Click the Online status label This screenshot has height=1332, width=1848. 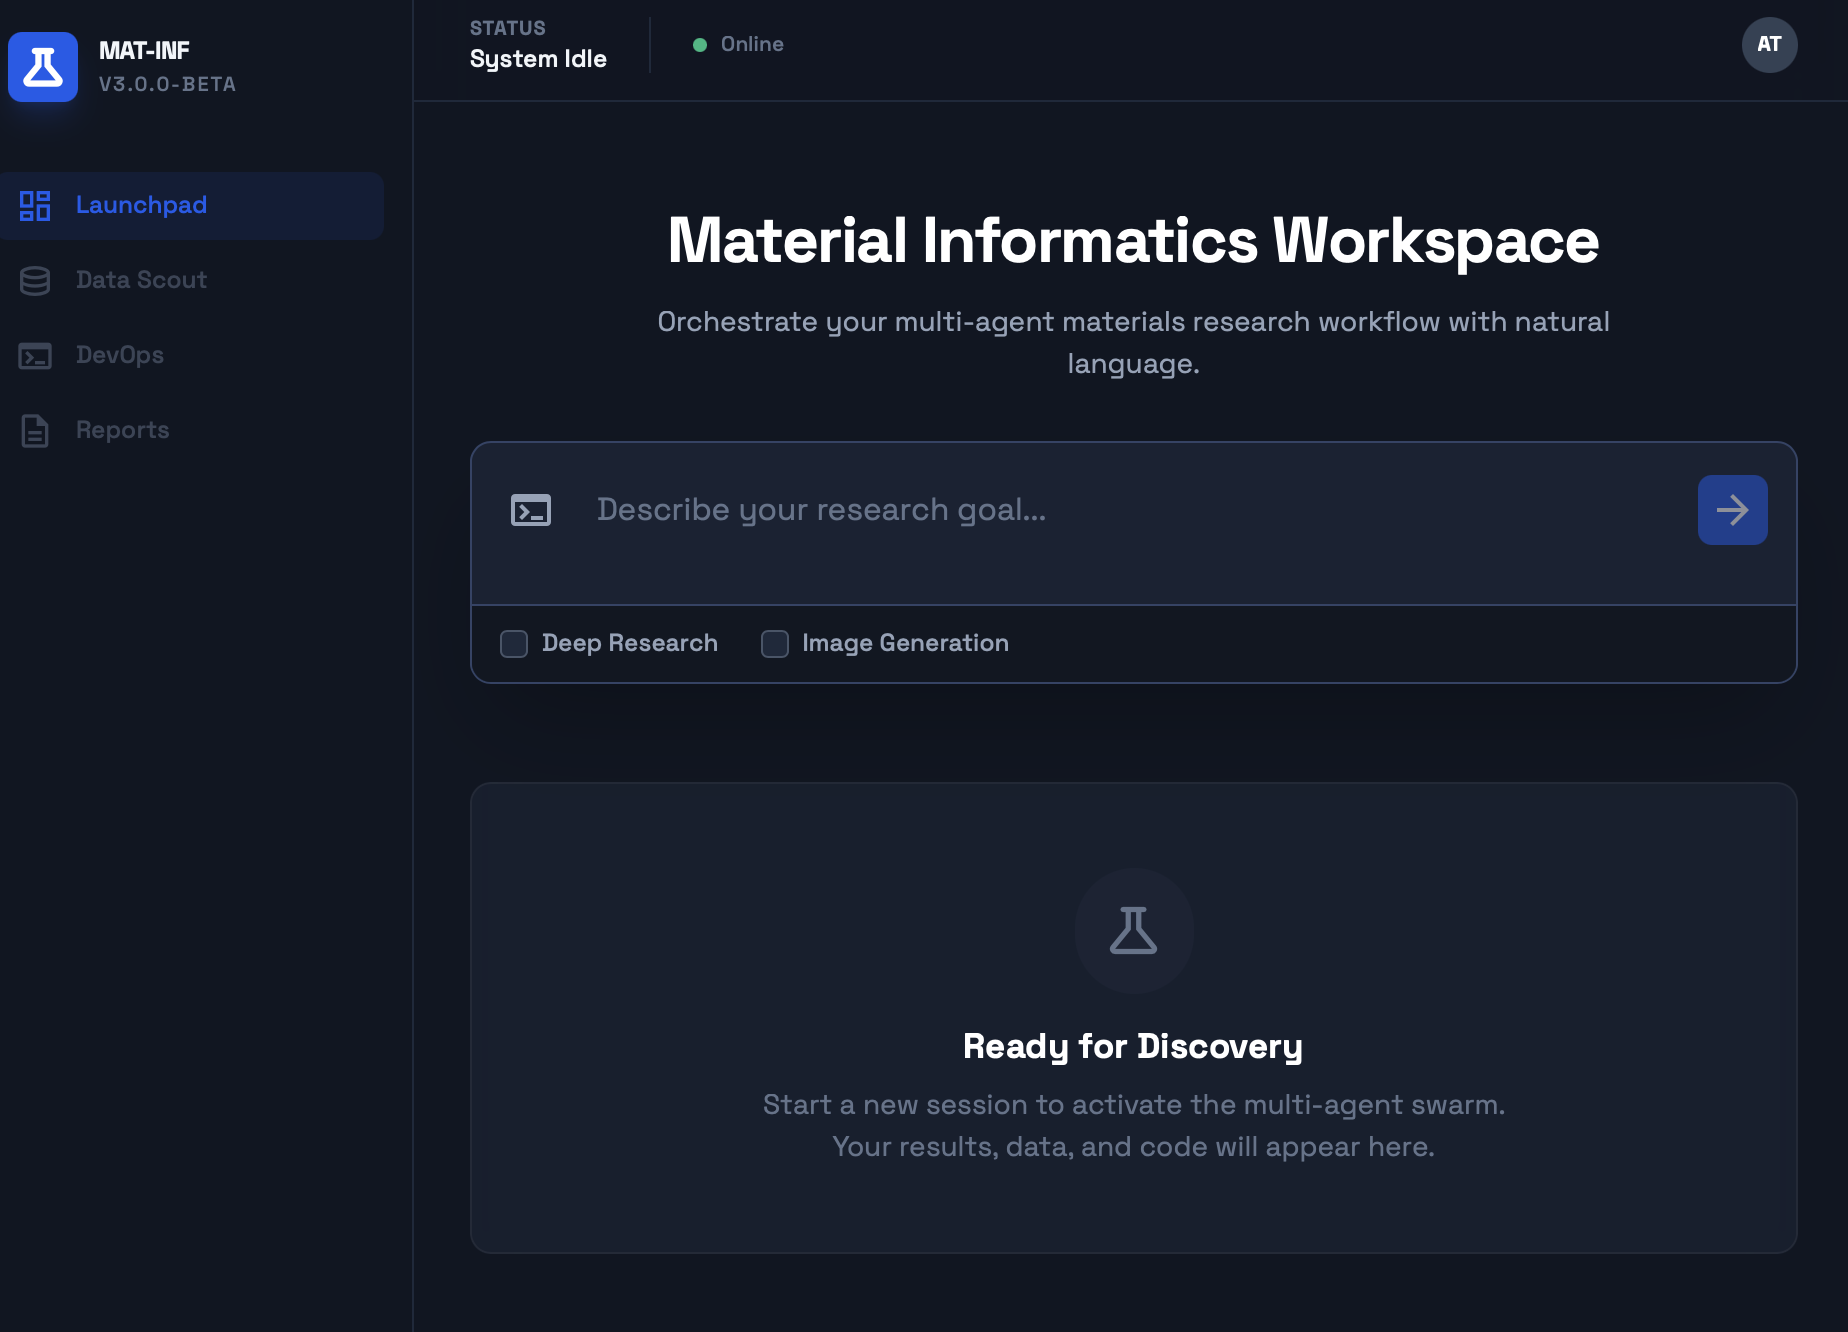tap(752, 44)
